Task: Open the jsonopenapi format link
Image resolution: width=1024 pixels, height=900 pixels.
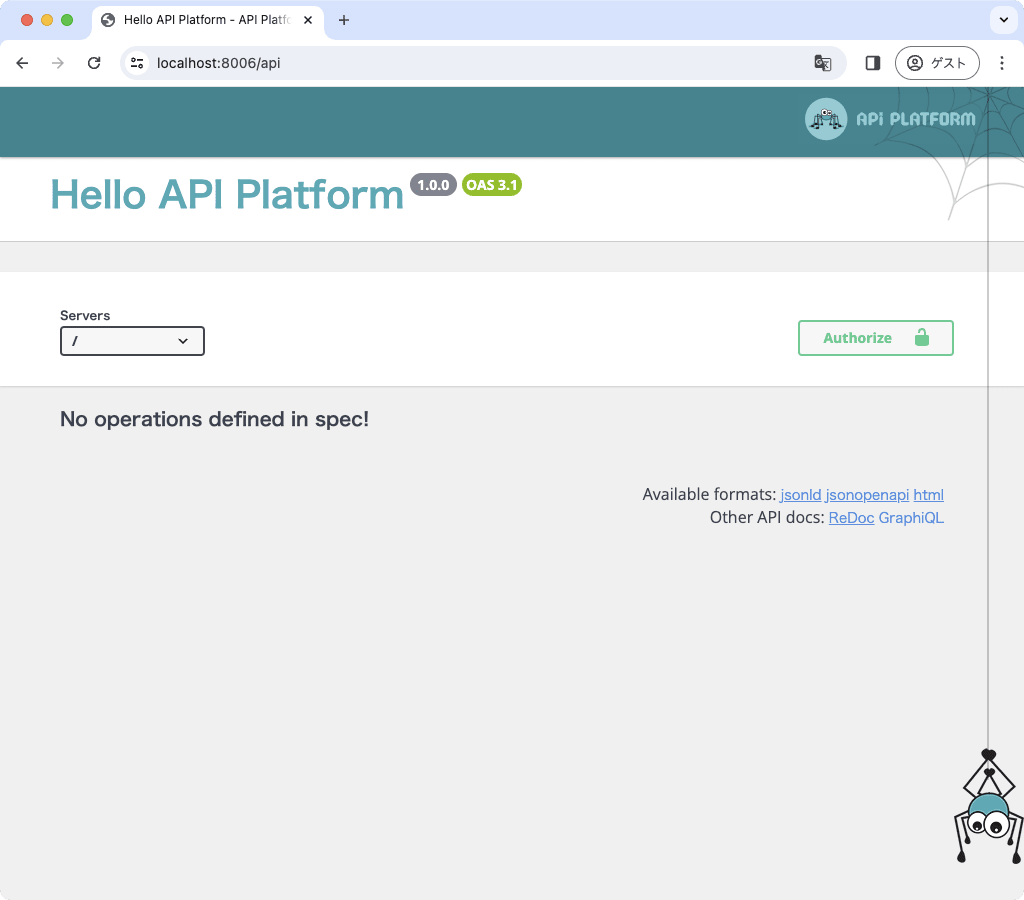Action: pyautogui.click(x=867, y=494)
